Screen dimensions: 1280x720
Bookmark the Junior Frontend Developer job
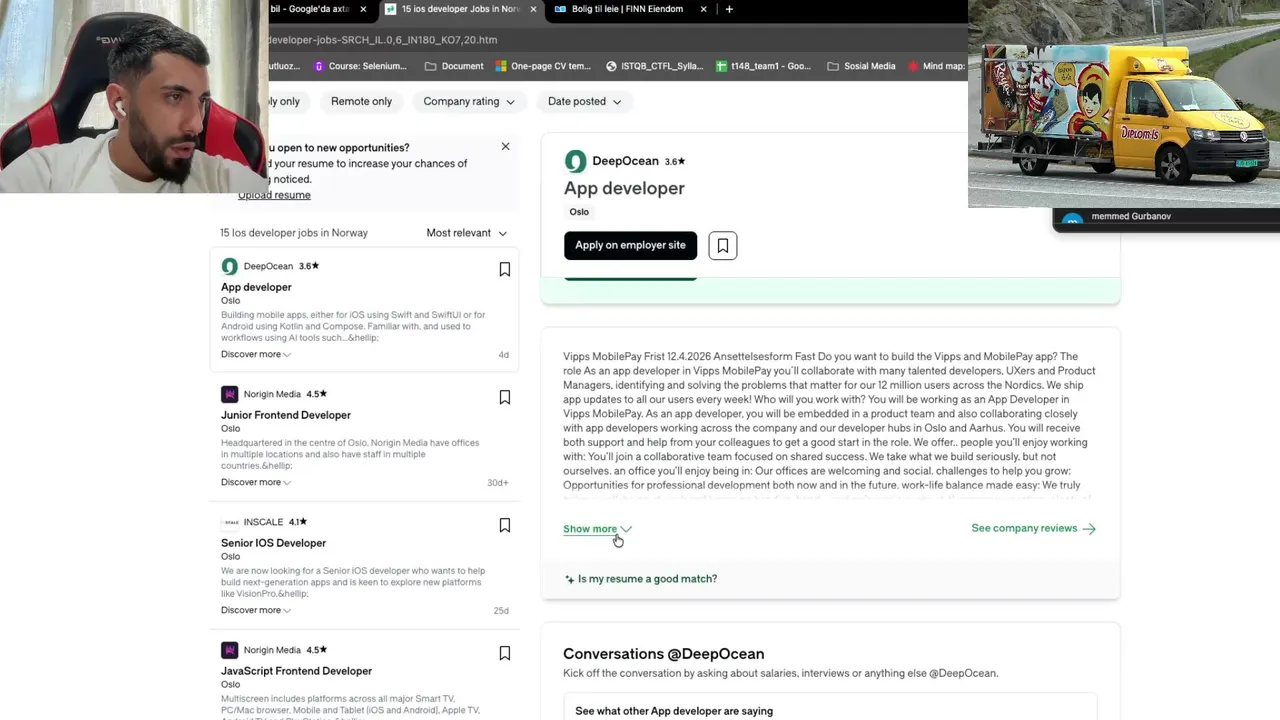(x=504, y=397)
